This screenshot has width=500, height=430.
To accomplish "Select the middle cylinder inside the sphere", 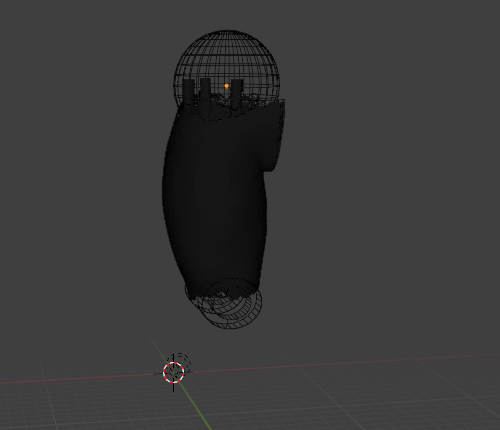I will [x=205, y=93].
